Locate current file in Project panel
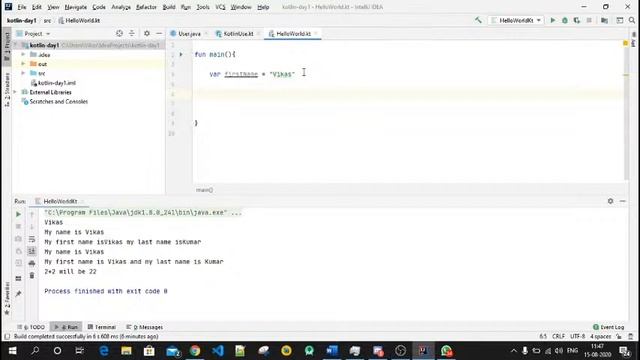 point(119,33)
